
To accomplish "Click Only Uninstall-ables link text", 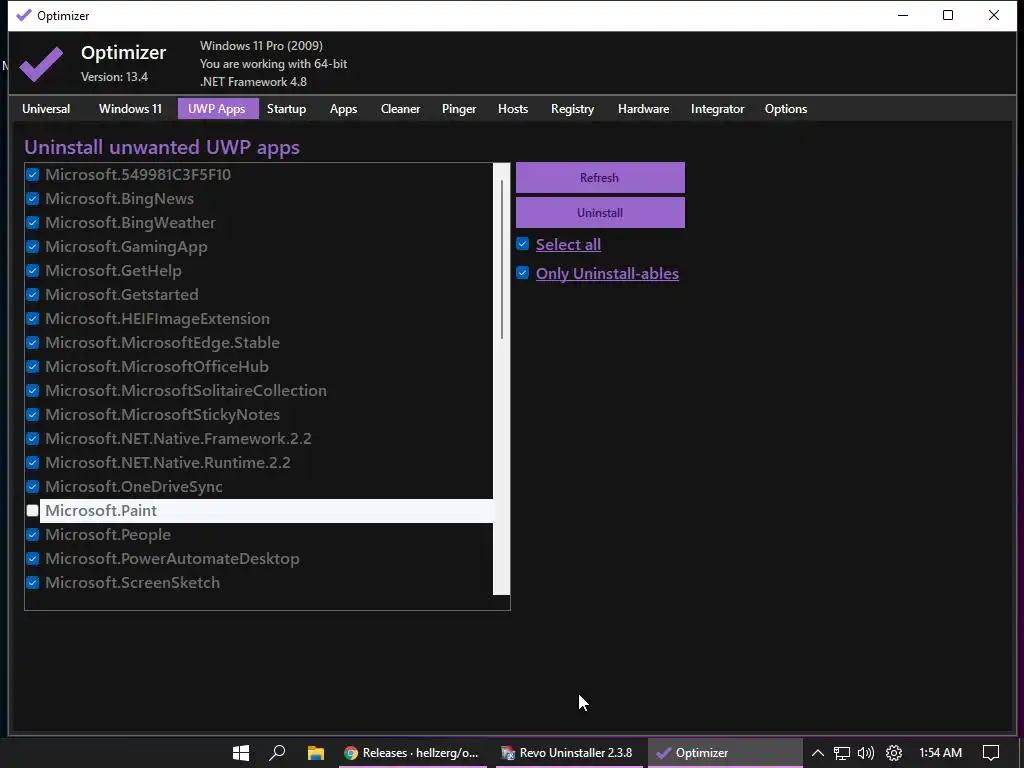I will tap(607, 274).
